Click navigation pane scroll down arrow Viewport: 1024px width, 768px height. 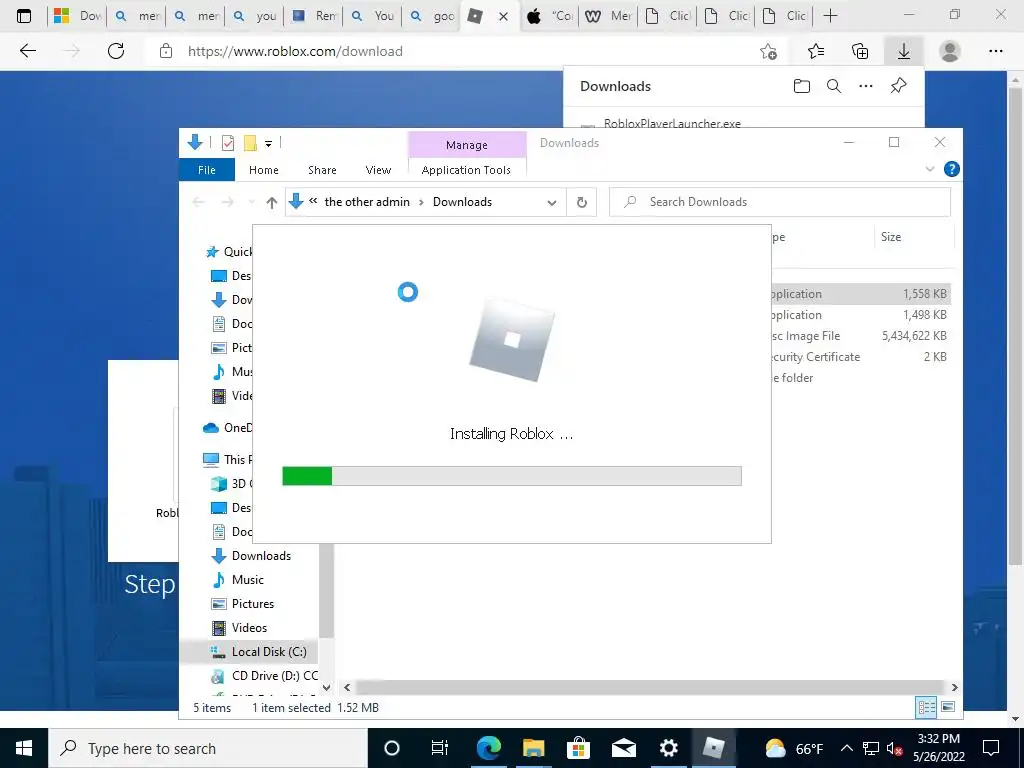[327, 688]
